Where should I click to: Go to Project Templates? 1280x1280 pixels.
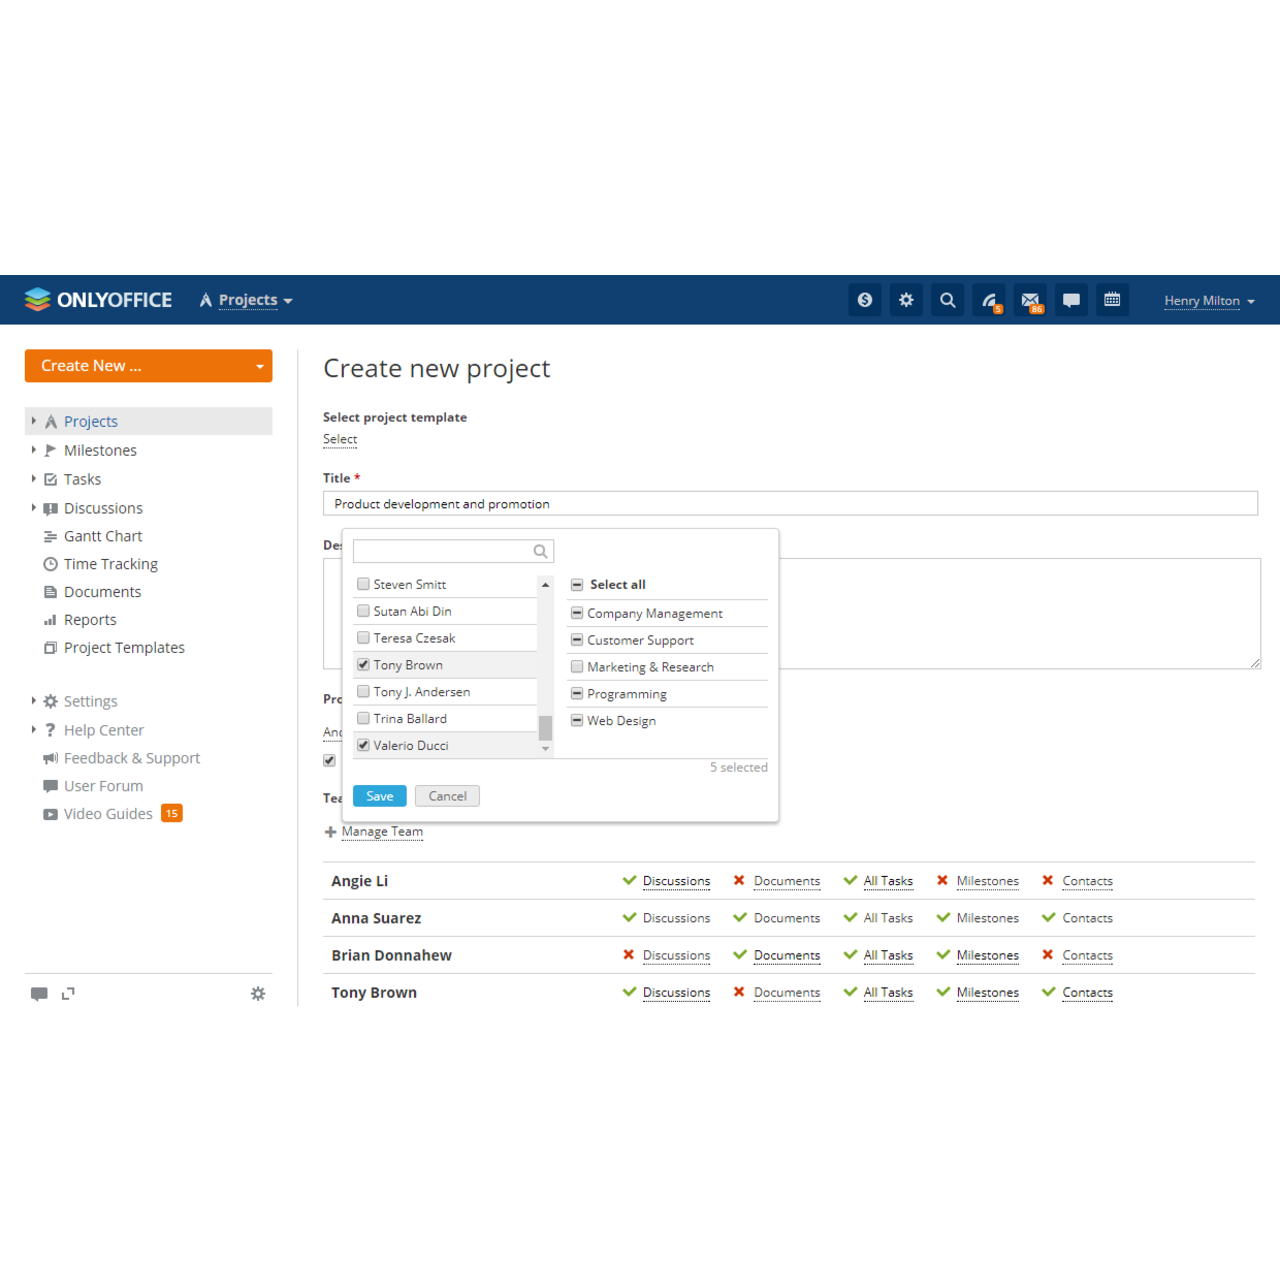pyautogui.click(x=124, y=648)
